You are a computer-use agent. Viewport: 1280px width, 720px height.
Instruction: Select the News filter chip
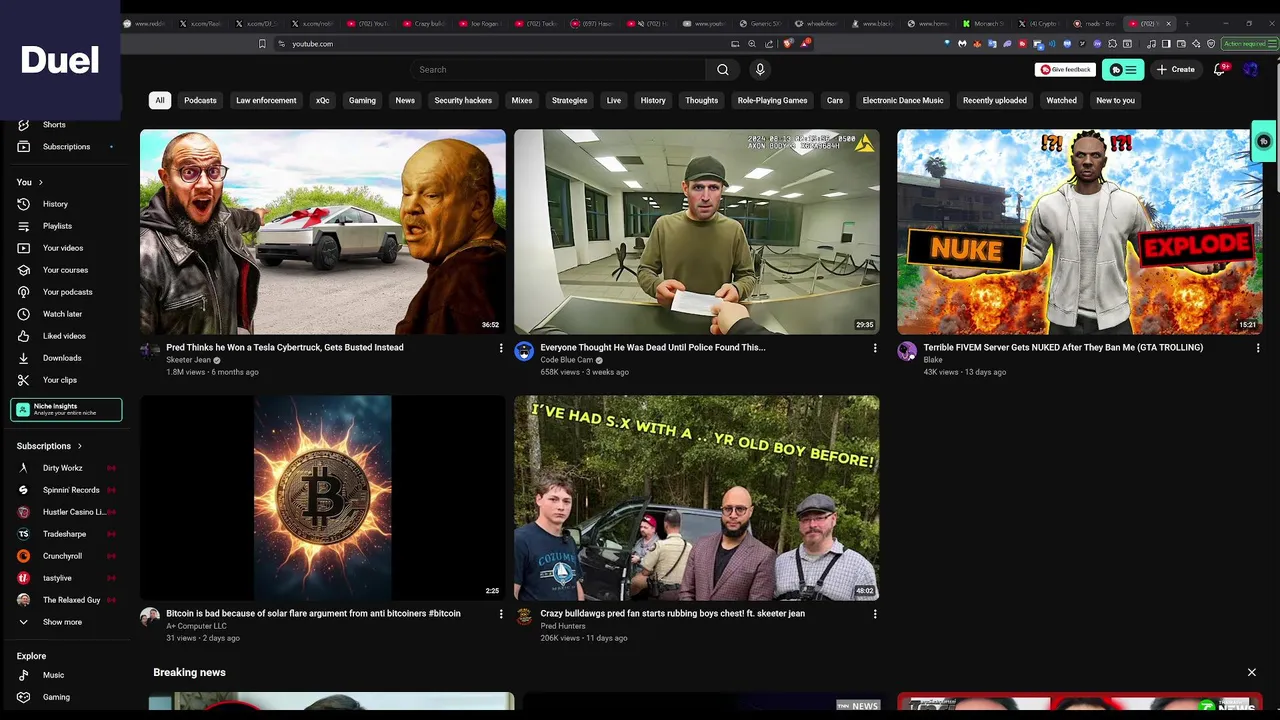click(405, 101)
